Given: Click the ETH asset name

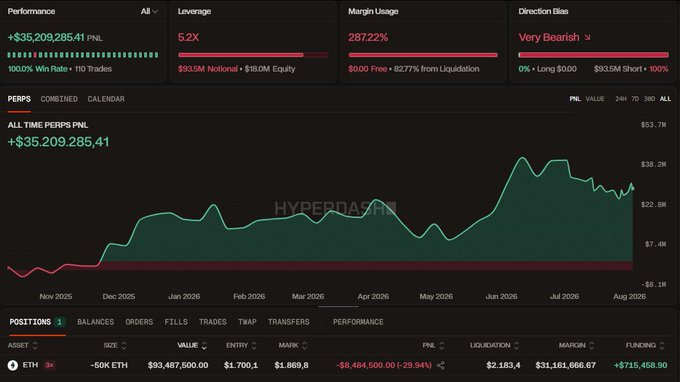Looking at the screenshot, I should [x=30, y=365].
